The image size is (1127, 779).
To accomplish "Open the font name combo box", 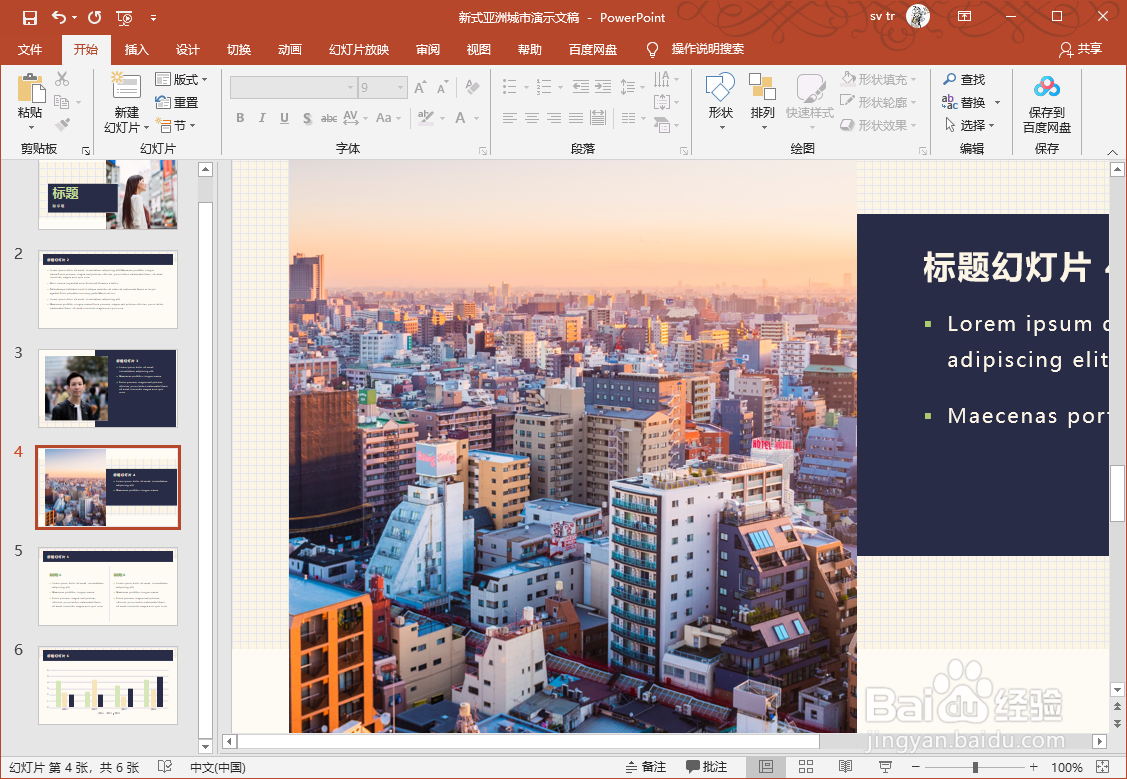I will [293, 87].
